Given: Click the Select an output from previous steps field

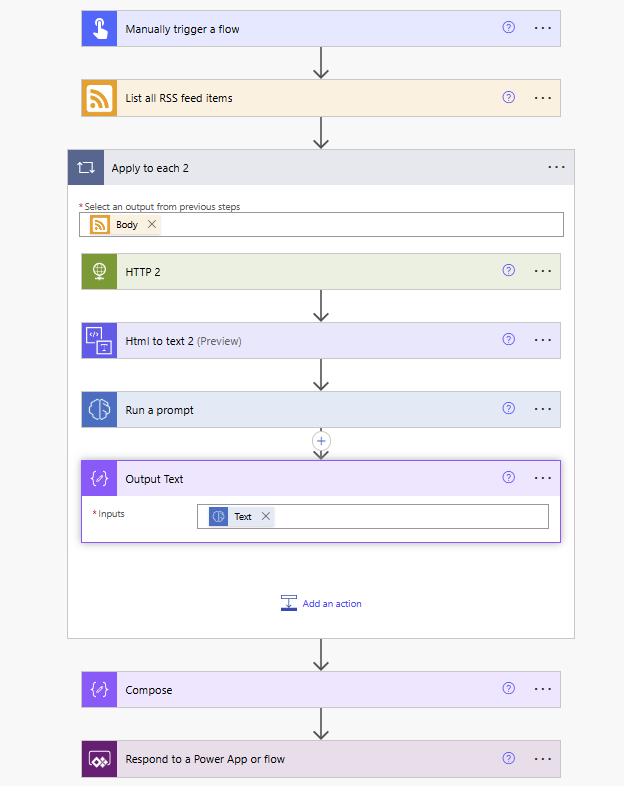Looking at the screenshot, I should click(x=321, y=225).
